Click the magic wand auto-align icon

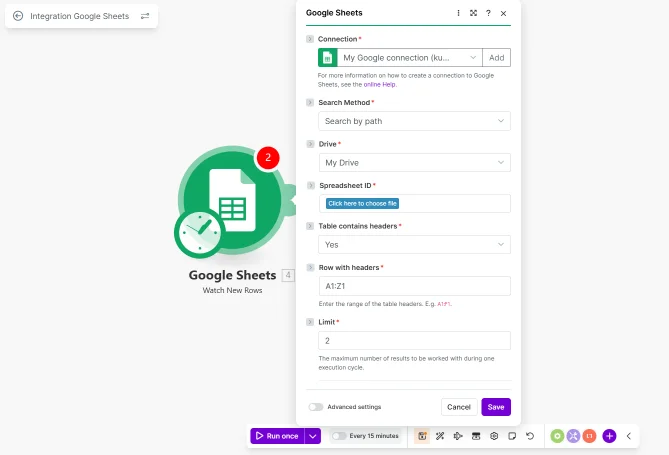click(x=440, y=436)
